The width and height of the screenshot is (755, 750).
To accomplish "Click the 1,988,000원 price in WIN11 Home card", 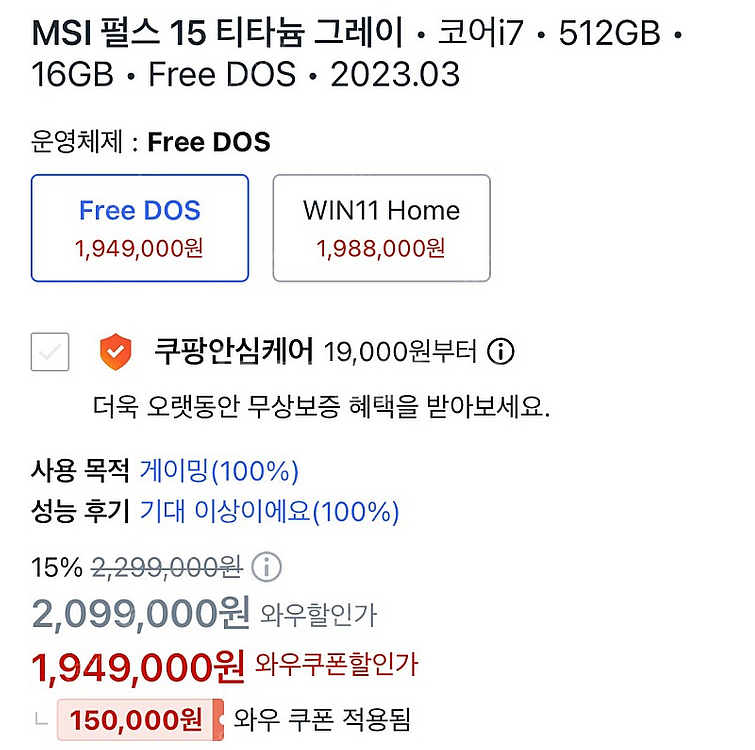I will (x=381, y=249).
